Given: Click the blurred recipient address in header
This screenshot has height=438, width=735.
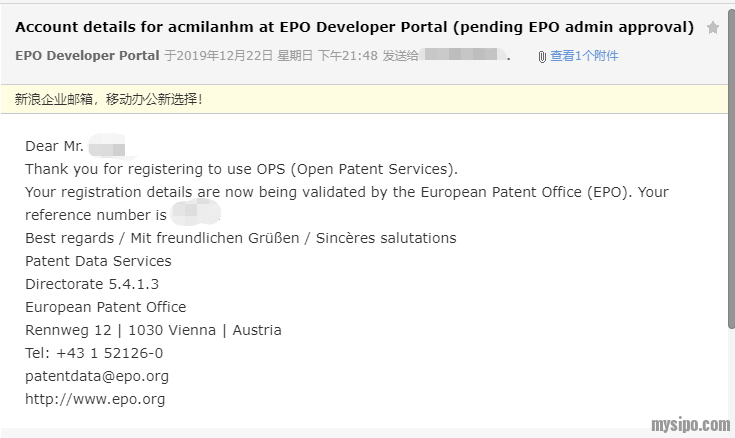Looking at the screenshot, I should [463, 56].
